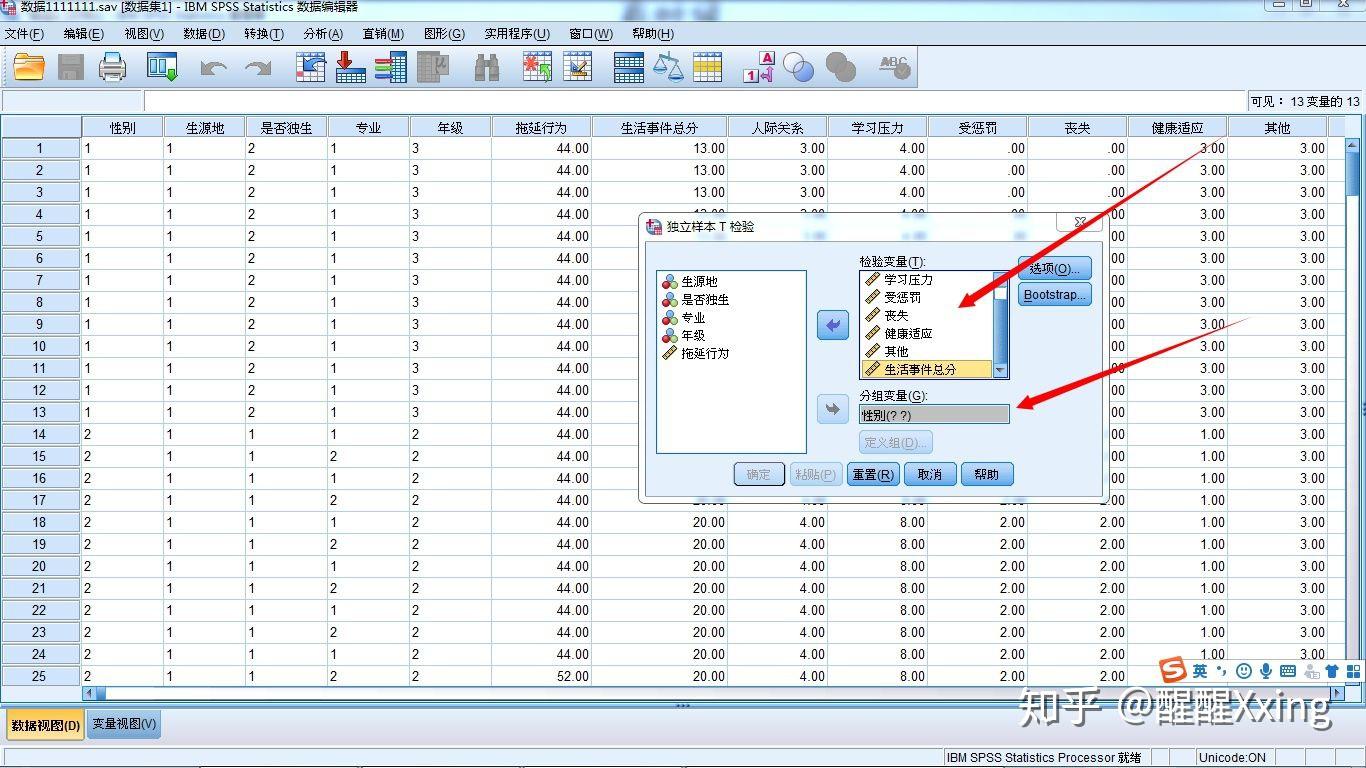Open the 转换(T) menu
The height and width of the screenshot is (768, 1366).
click(263, 33)
